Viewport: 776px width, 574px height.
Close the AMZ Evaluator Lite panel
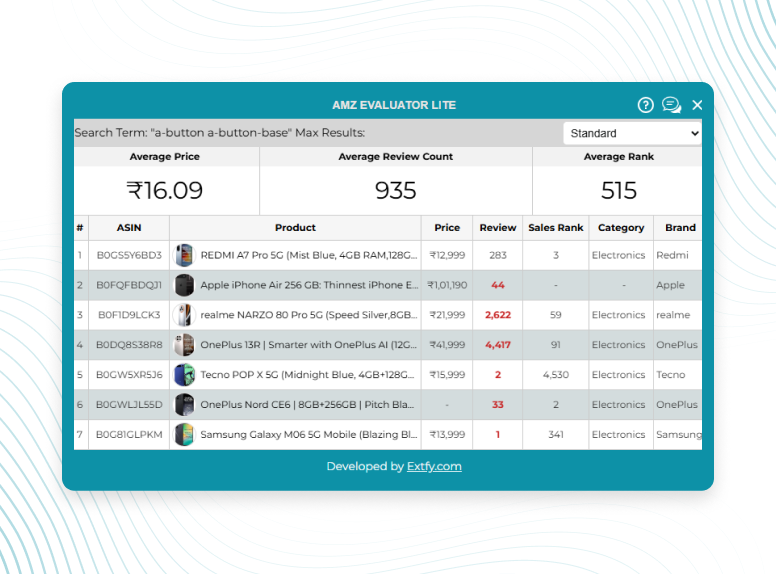697,105
